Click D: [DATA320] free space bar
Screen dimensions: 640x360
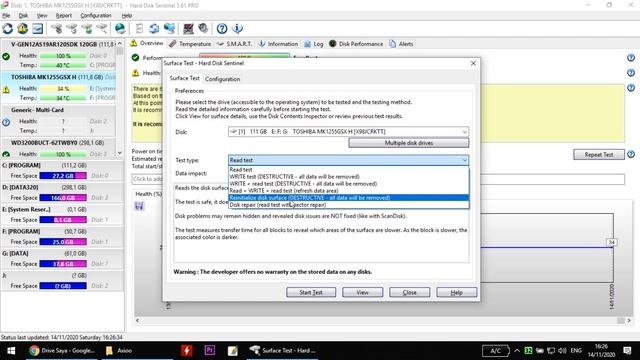63,198
